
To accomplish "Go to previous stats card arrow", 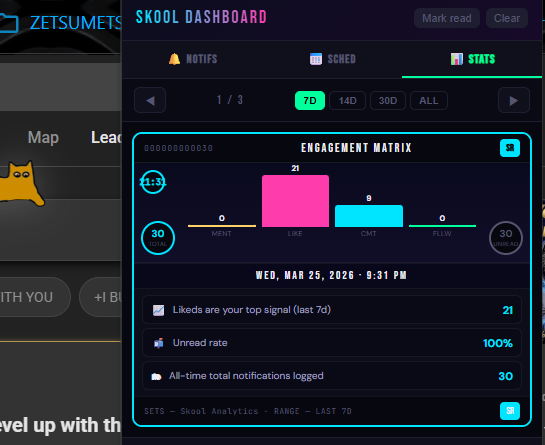I will [150, 100].
